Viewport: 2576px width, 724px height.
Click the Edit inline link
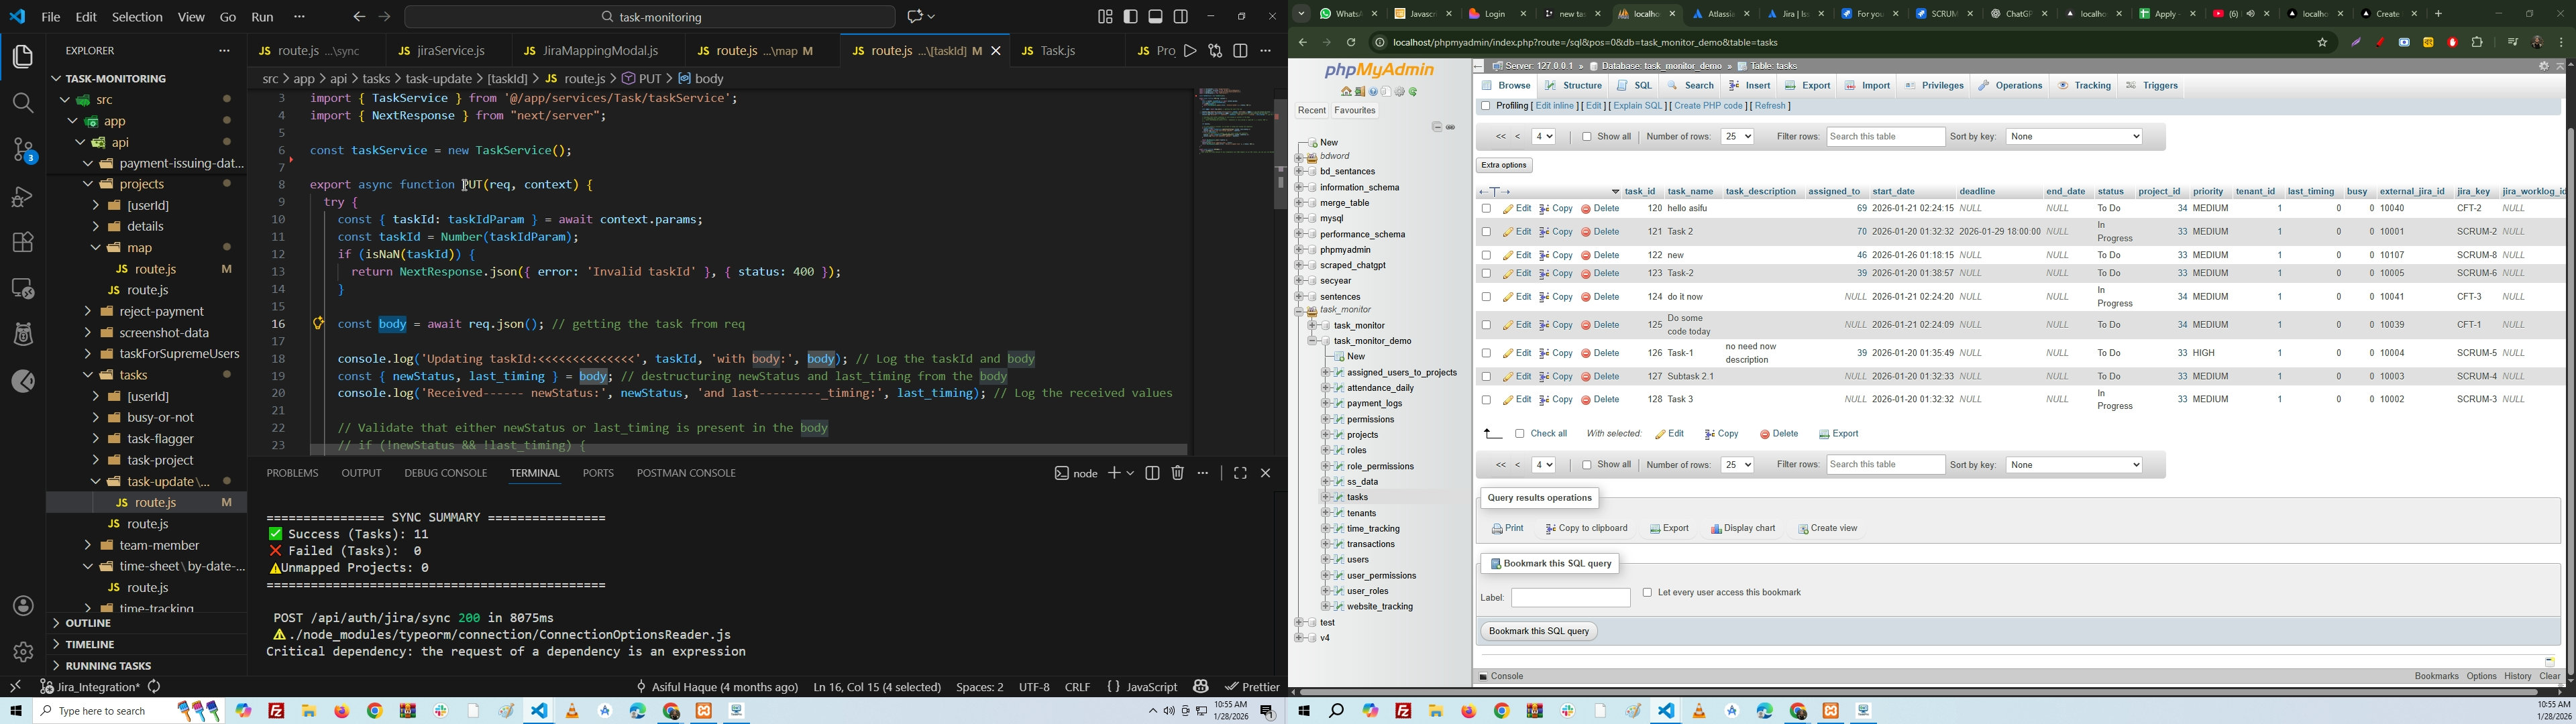point(1554,106)
